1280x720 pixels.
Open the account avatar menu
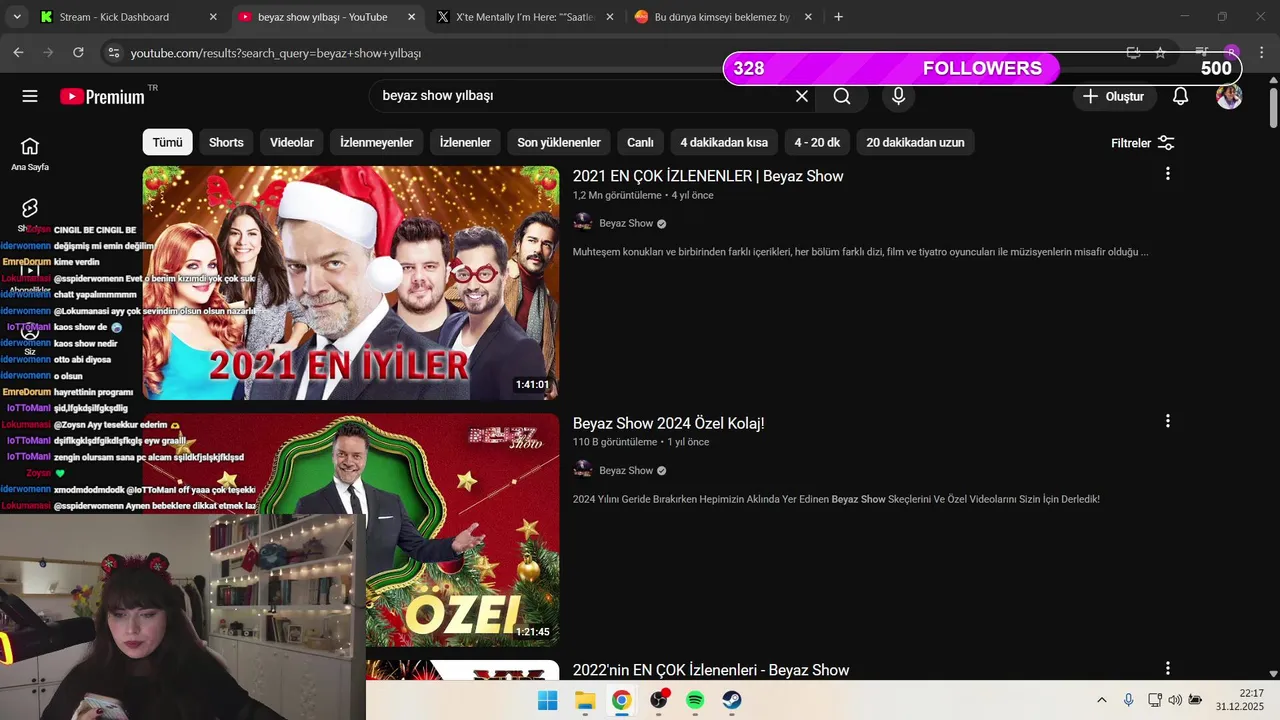(x=1229, y=96)
